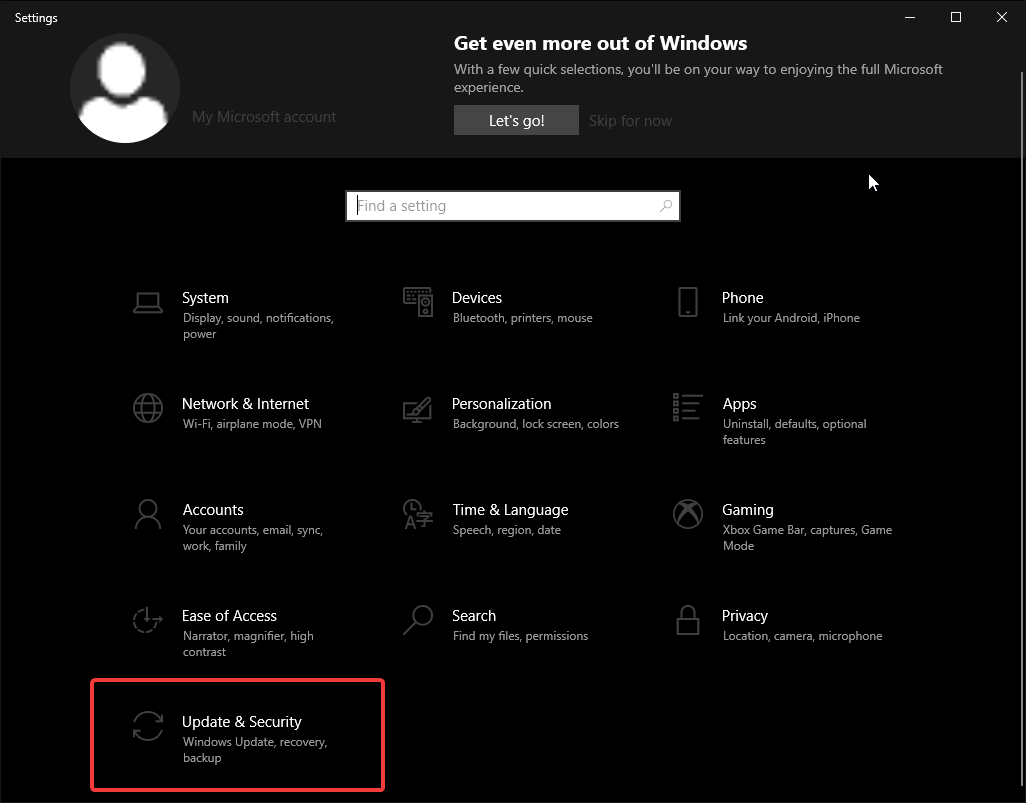Click the Let's go! button
Viewport: 1026px width, 803px height.
pos(516,119)
